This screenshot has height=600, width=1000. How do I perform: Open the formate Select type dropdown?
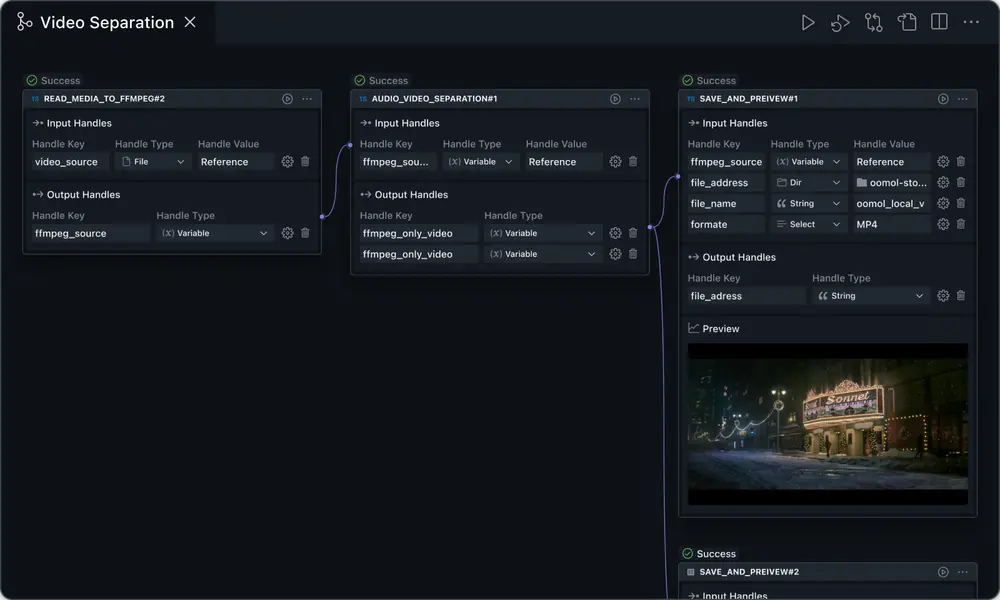pos(808,225)
